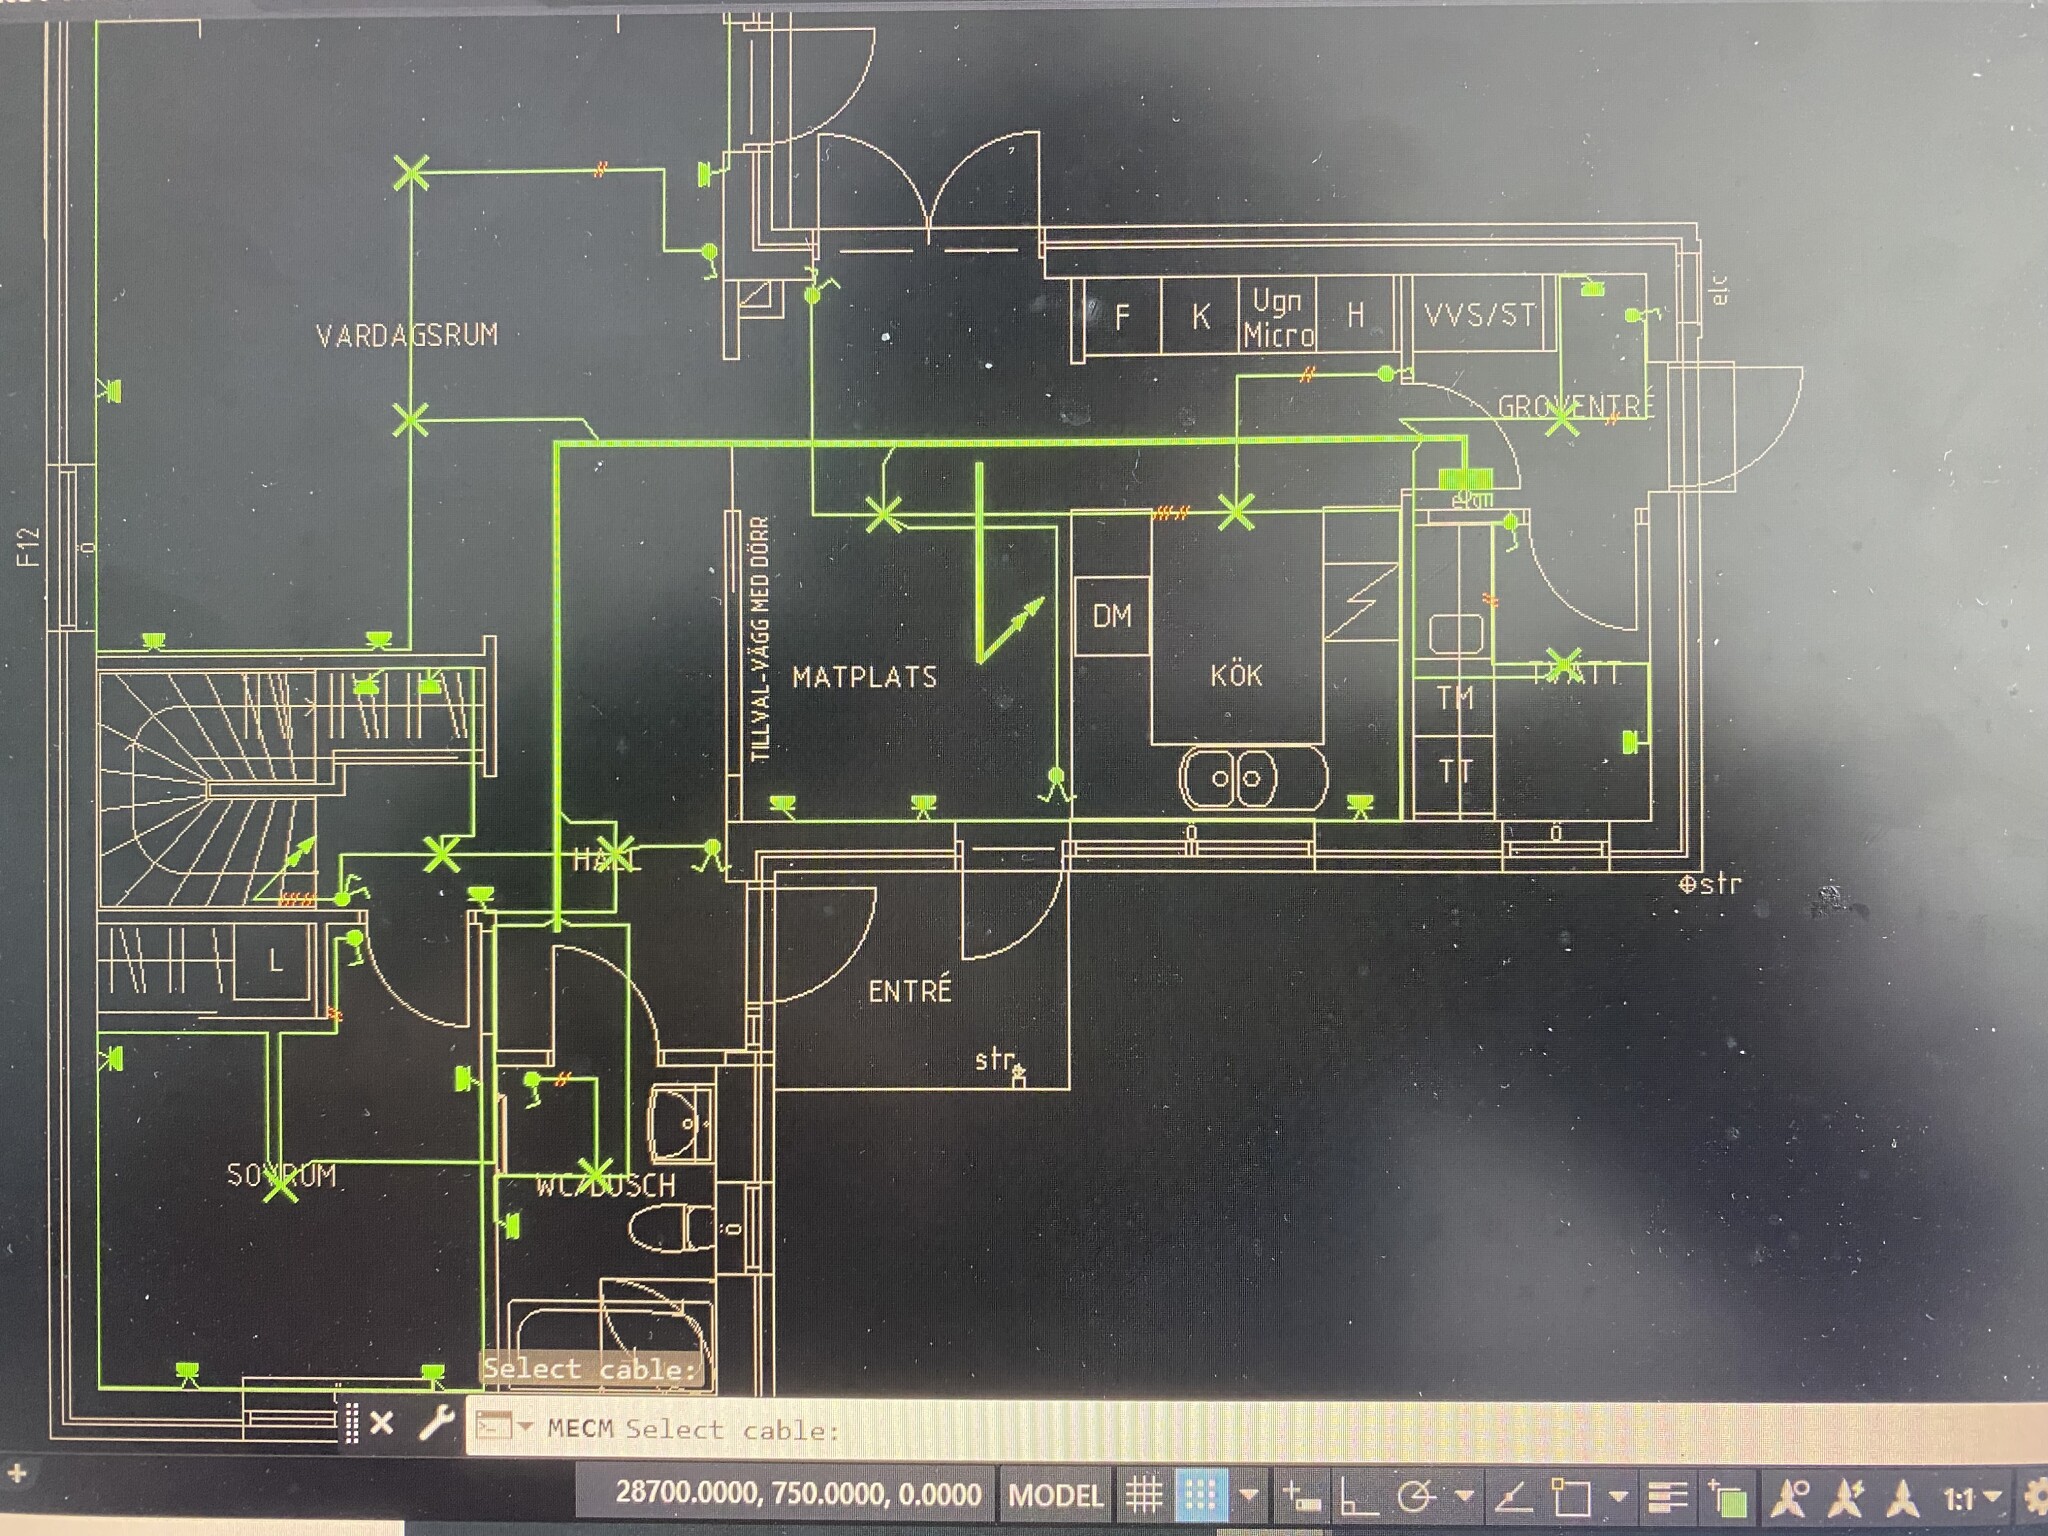The height and width of the screenshot is (1536, 2048).
Task: Toggle the drawing grid display
Action: [1144, 1495]
